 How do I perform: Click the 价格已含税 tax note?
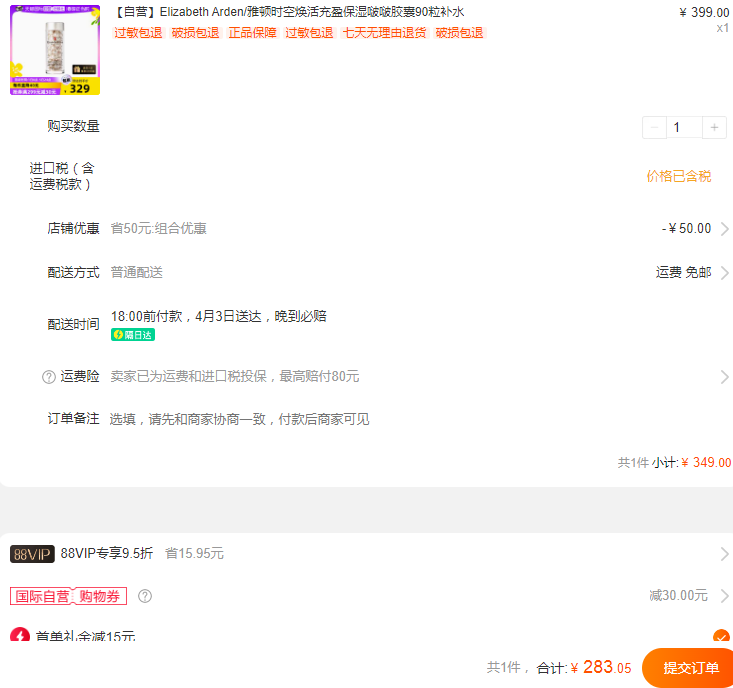[679, 176]
